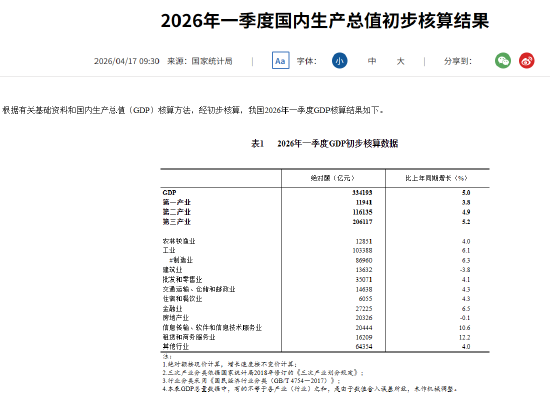550x403 pixels.
Task: Click footnote 4 about GDP总量数据
Action: (310, 389)
